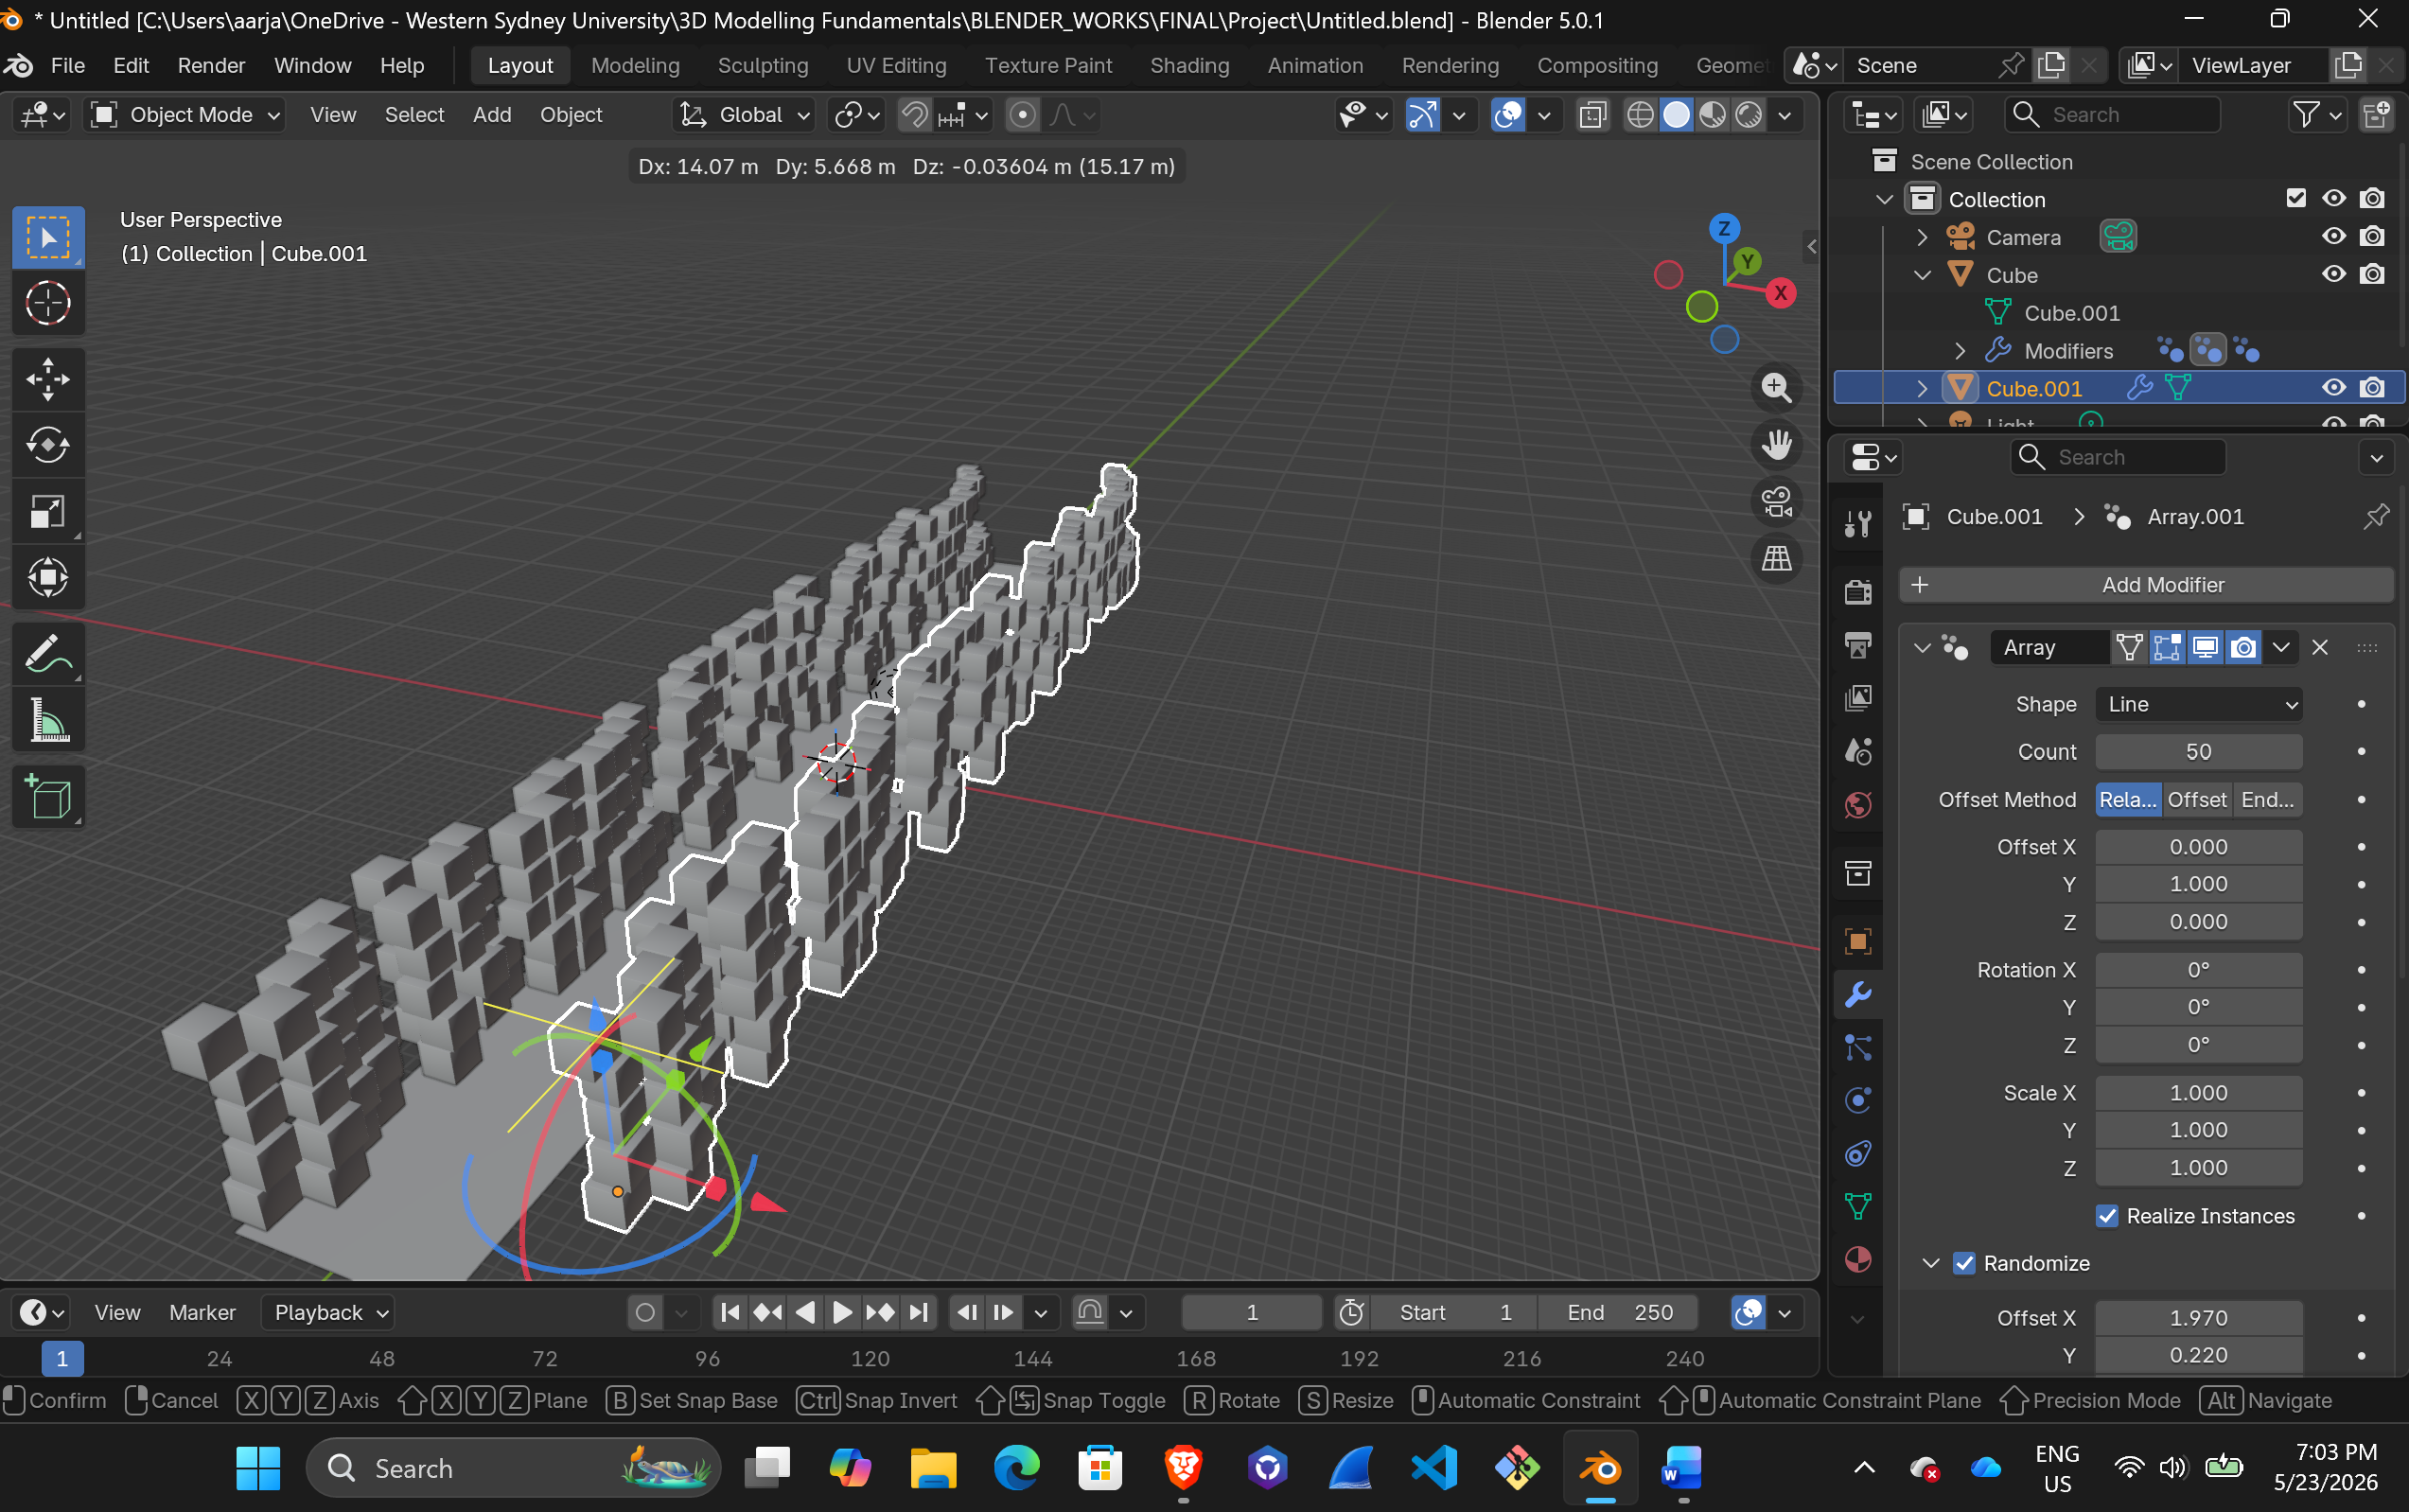2409x1512 pixels.
Task: Expand the Camera tree item
Action: coord(1921,237)
